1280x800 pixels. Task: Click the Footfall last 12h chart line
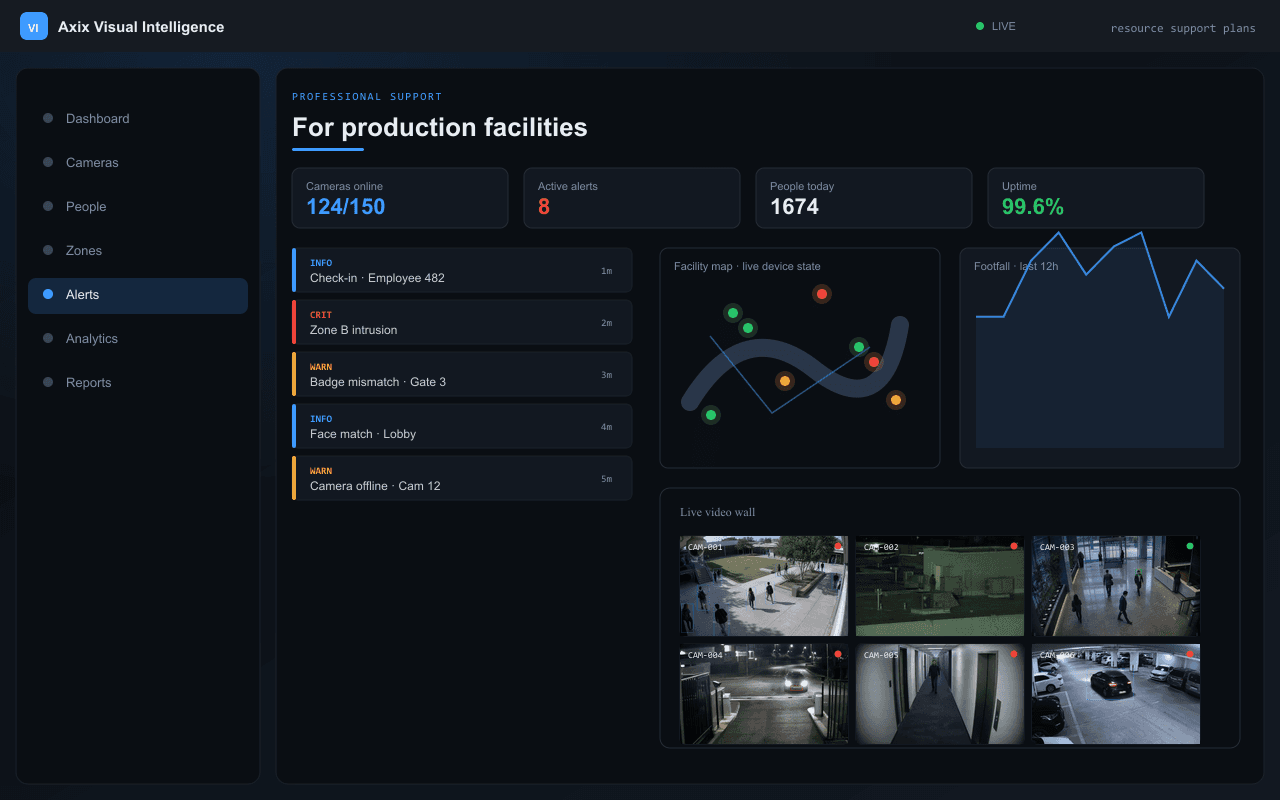(x=1100, y=276)
